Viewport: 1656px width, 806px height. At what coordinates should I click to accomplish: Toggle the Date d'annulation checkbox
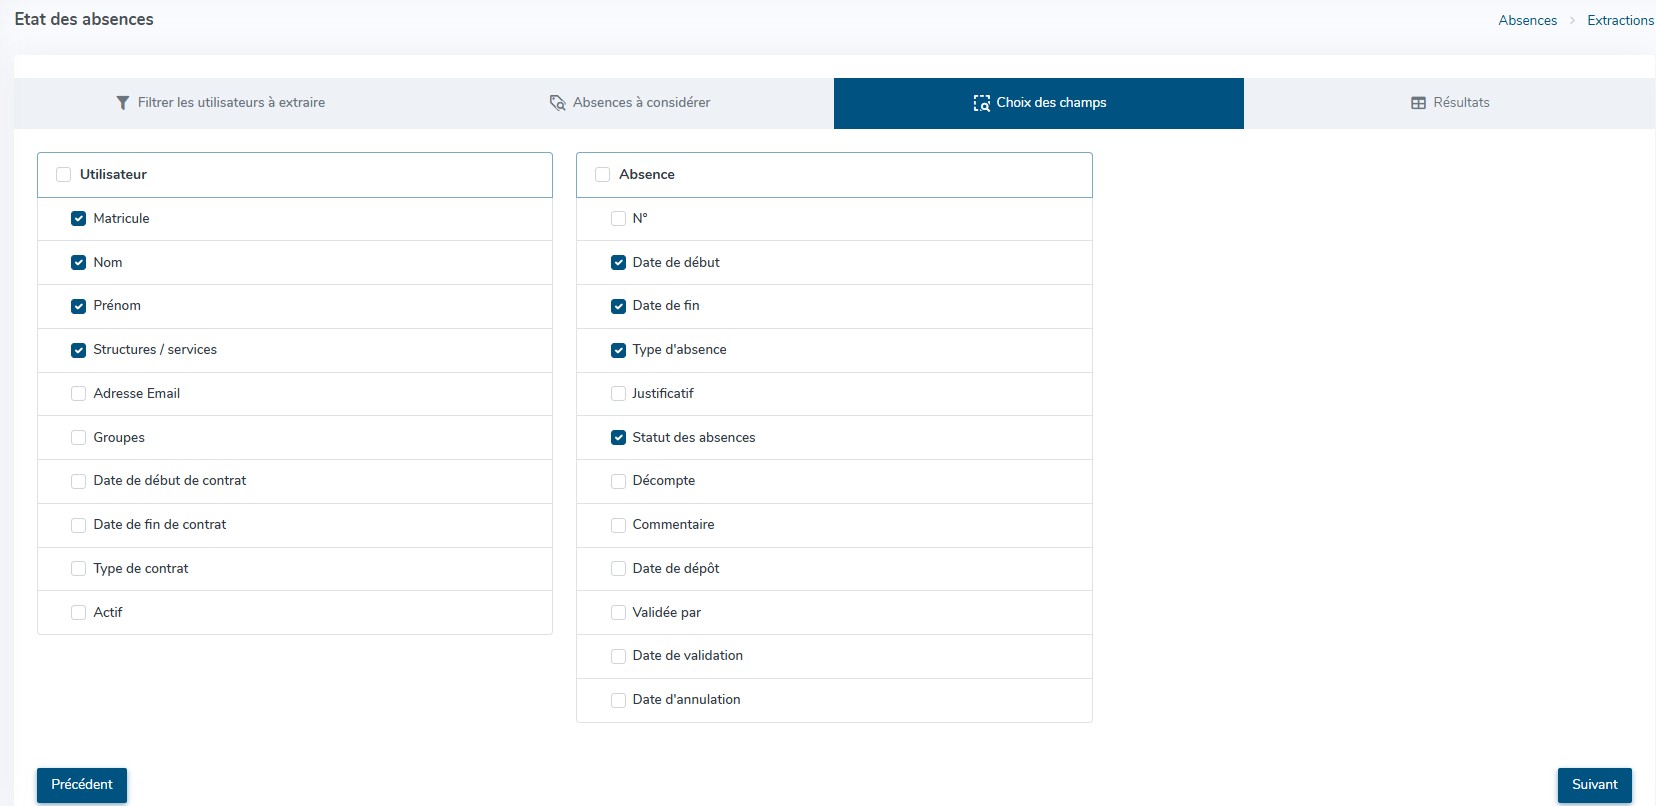[x=618, y=700]
